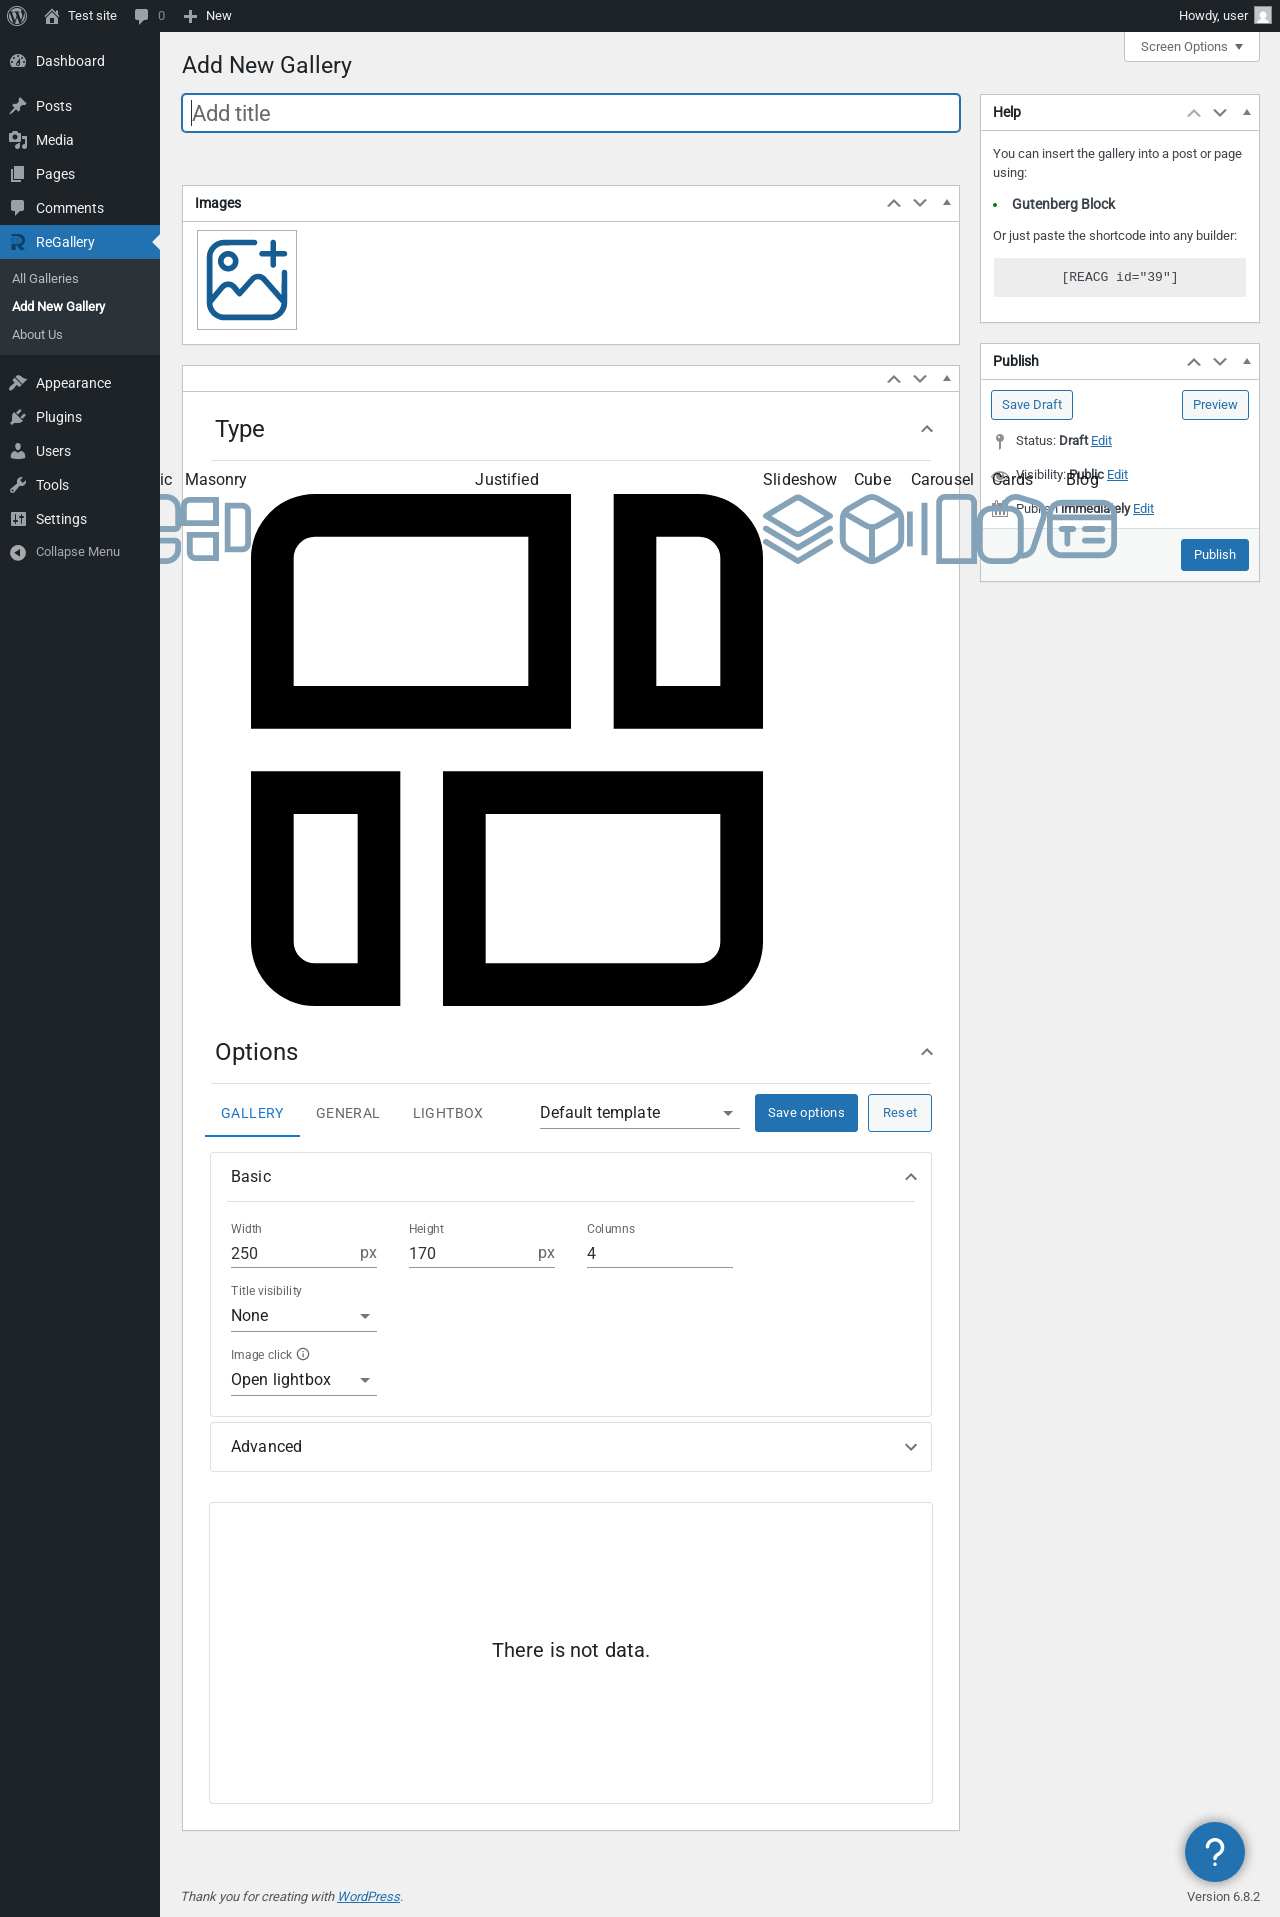Choose the Blog gallery type icon
Image resolution: width=1280 pixels, height=1917 pixels.
click(x=1082, y=529)
